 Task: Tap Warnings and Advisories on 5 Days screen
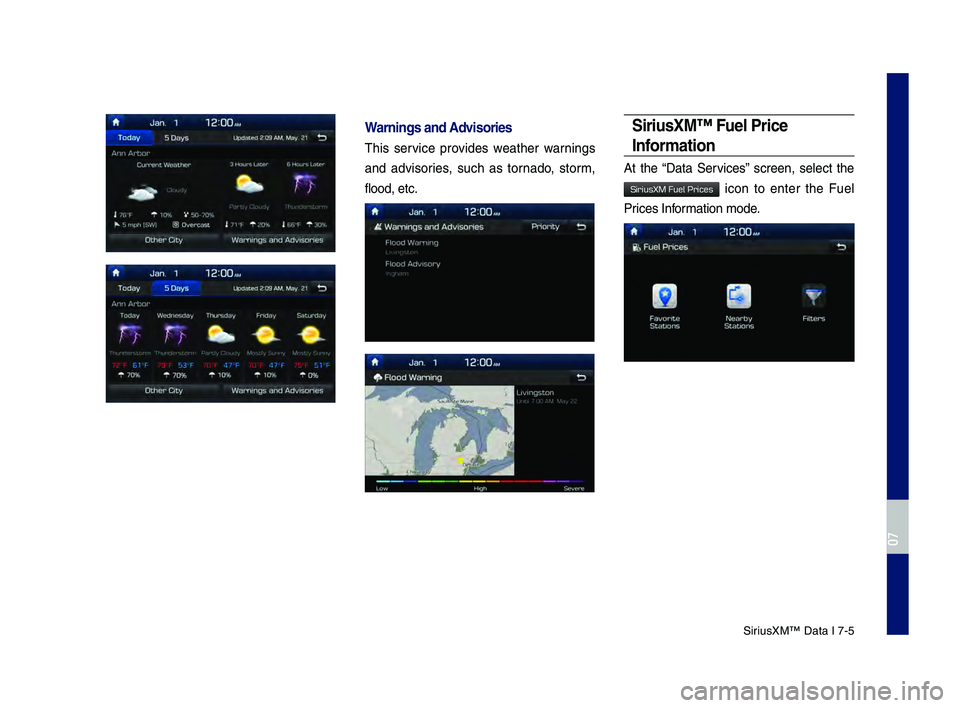(277, 391)
